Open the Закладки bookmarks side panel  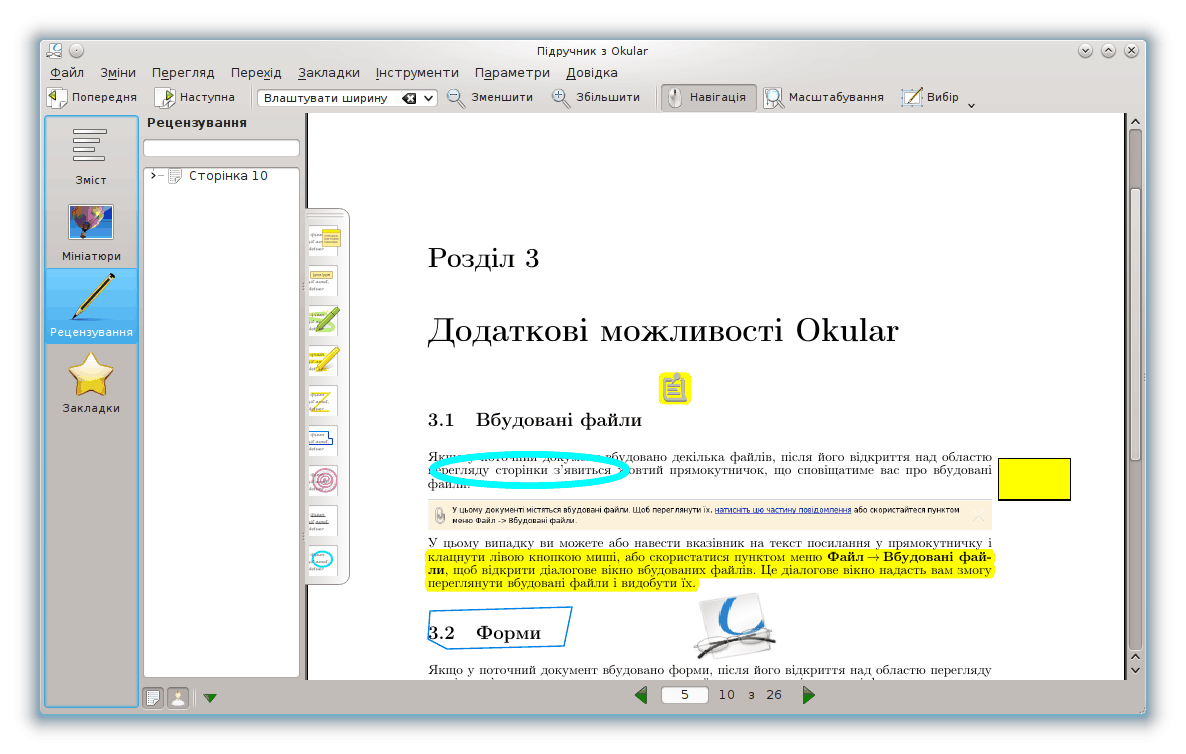pyautogui.click(x=91, y=384)
